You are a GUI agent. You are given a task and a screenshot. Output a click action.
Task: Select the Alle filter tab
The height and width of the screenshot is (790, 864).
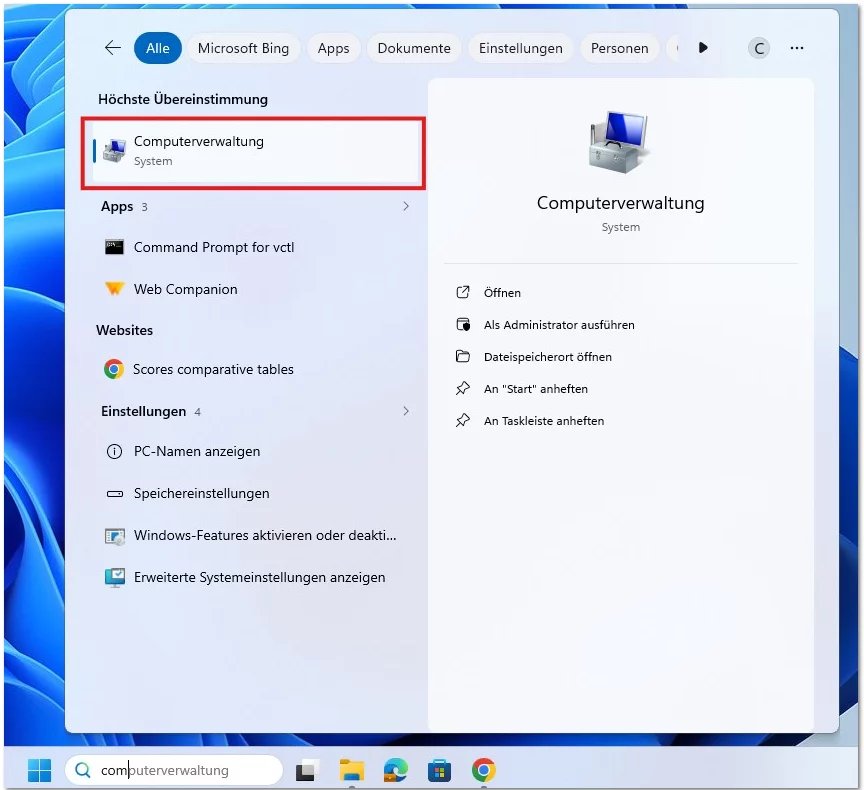[x=158, y=48]
